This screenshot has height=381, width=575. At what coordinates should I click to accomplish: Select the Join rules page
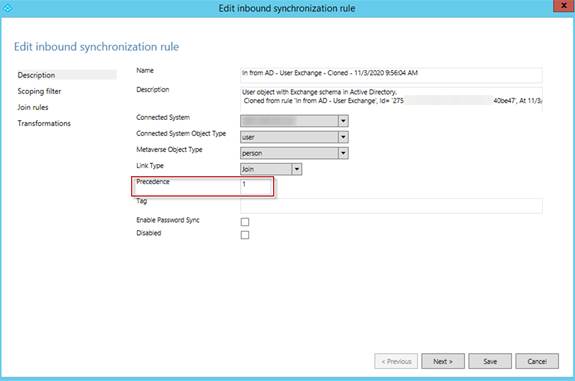(33, 107)
